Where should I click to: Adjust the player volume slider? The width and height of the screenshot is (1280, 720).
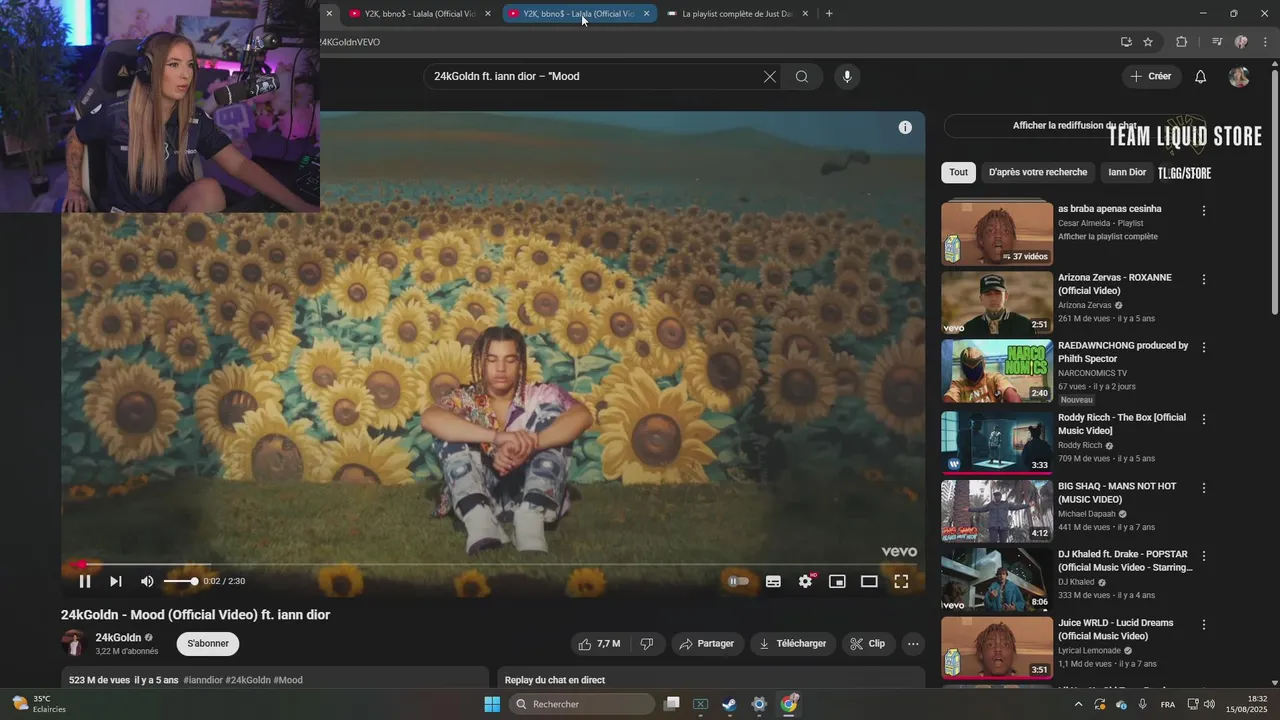[x=181, y=581]
